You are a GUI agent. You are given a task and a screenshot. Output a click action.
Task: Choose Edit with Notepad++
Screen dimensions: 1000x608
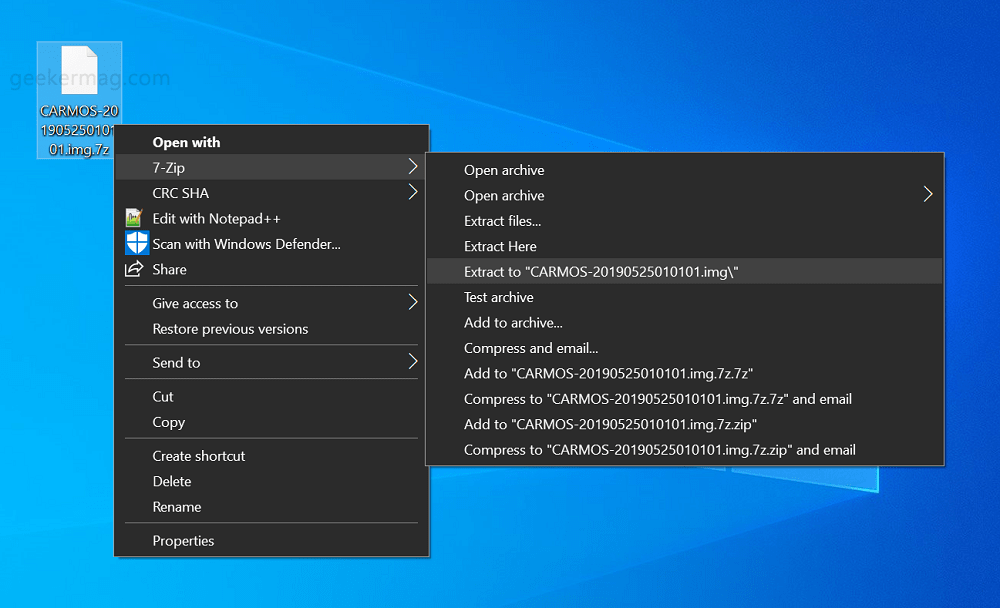[272, 218]
